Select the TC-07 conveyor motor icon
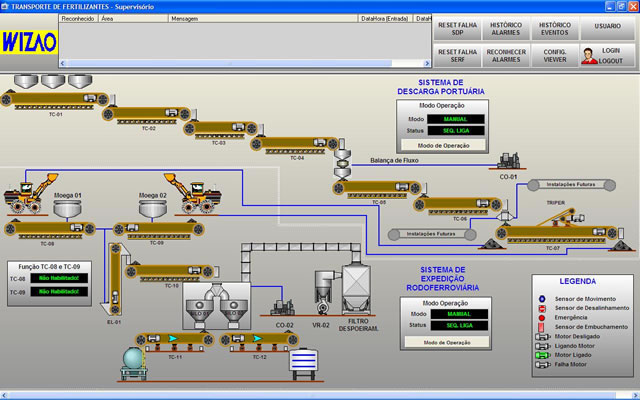 click(x=599, y=231)
